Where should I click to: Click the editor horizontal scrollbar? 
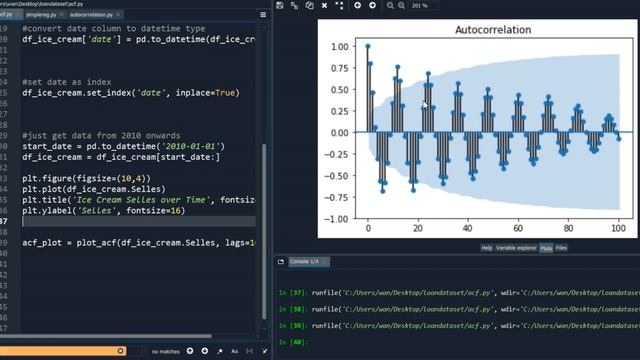click(106, 336)
